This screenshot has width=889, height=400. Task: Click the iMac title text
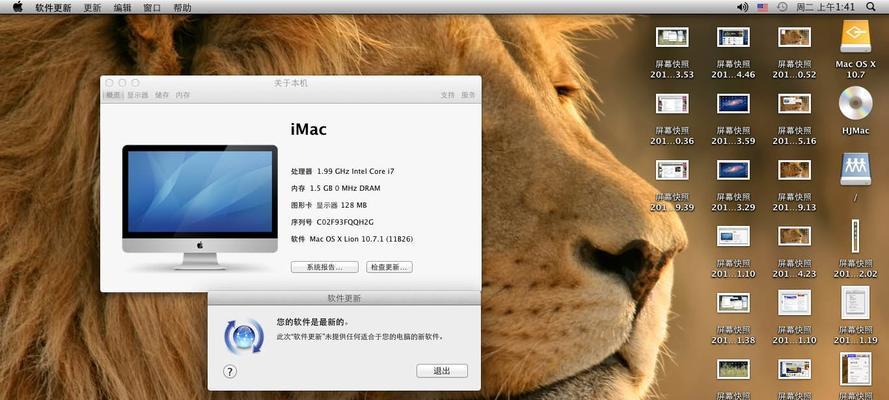308,129
